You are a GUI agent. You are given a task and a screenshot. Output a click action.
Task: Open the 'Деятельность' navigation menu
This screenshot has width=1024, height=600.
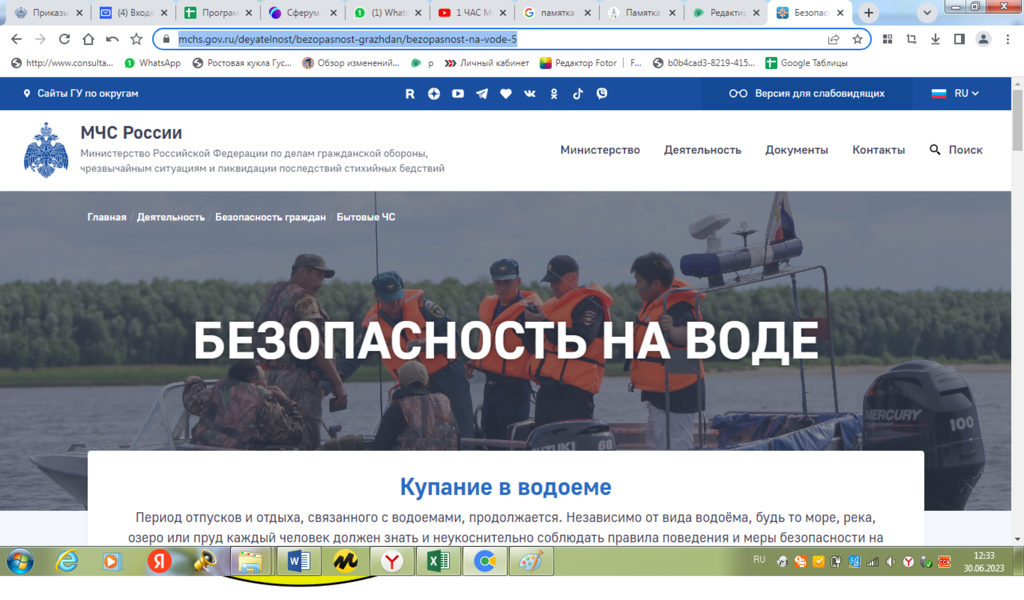(702, 150)
